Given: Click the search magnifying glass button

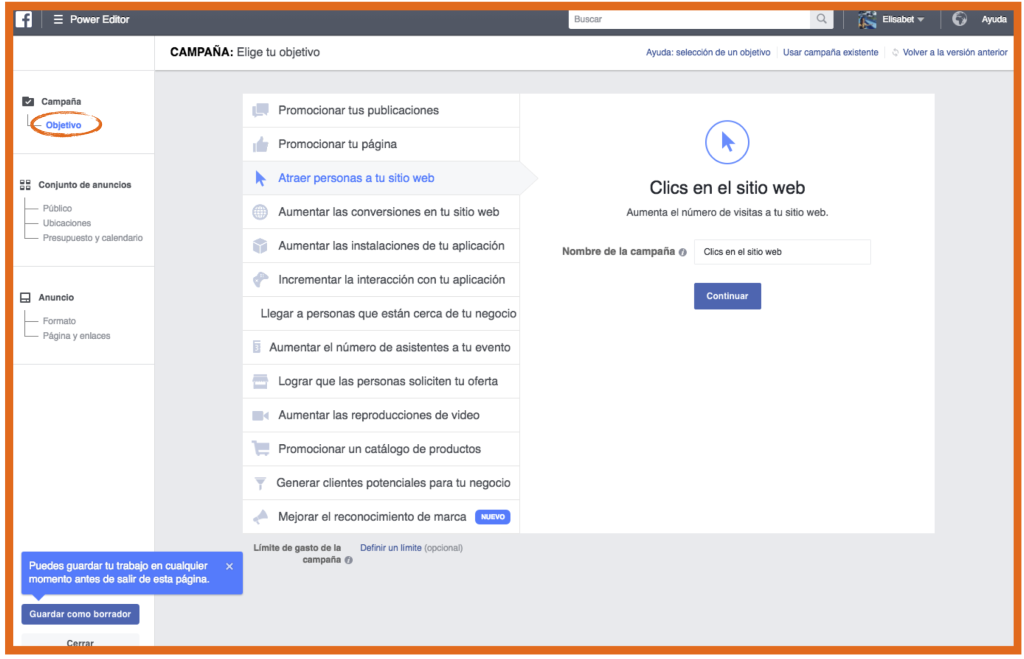Looking at the screenshot, I should [822, 19].
